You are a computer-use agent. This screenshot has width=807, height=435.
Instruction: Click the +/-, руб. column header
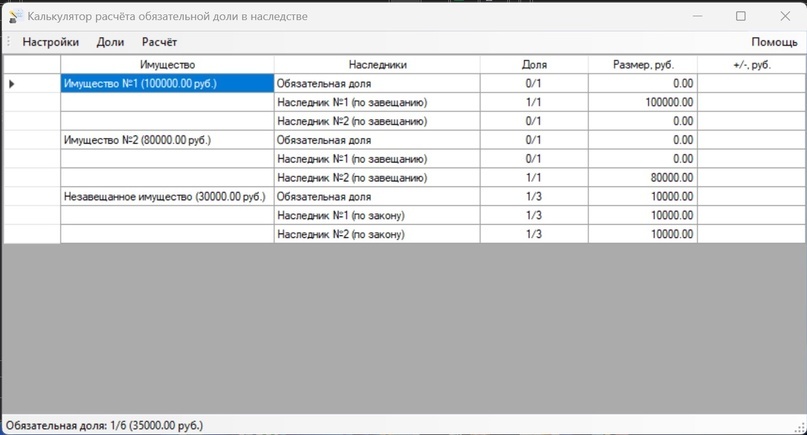752,65
